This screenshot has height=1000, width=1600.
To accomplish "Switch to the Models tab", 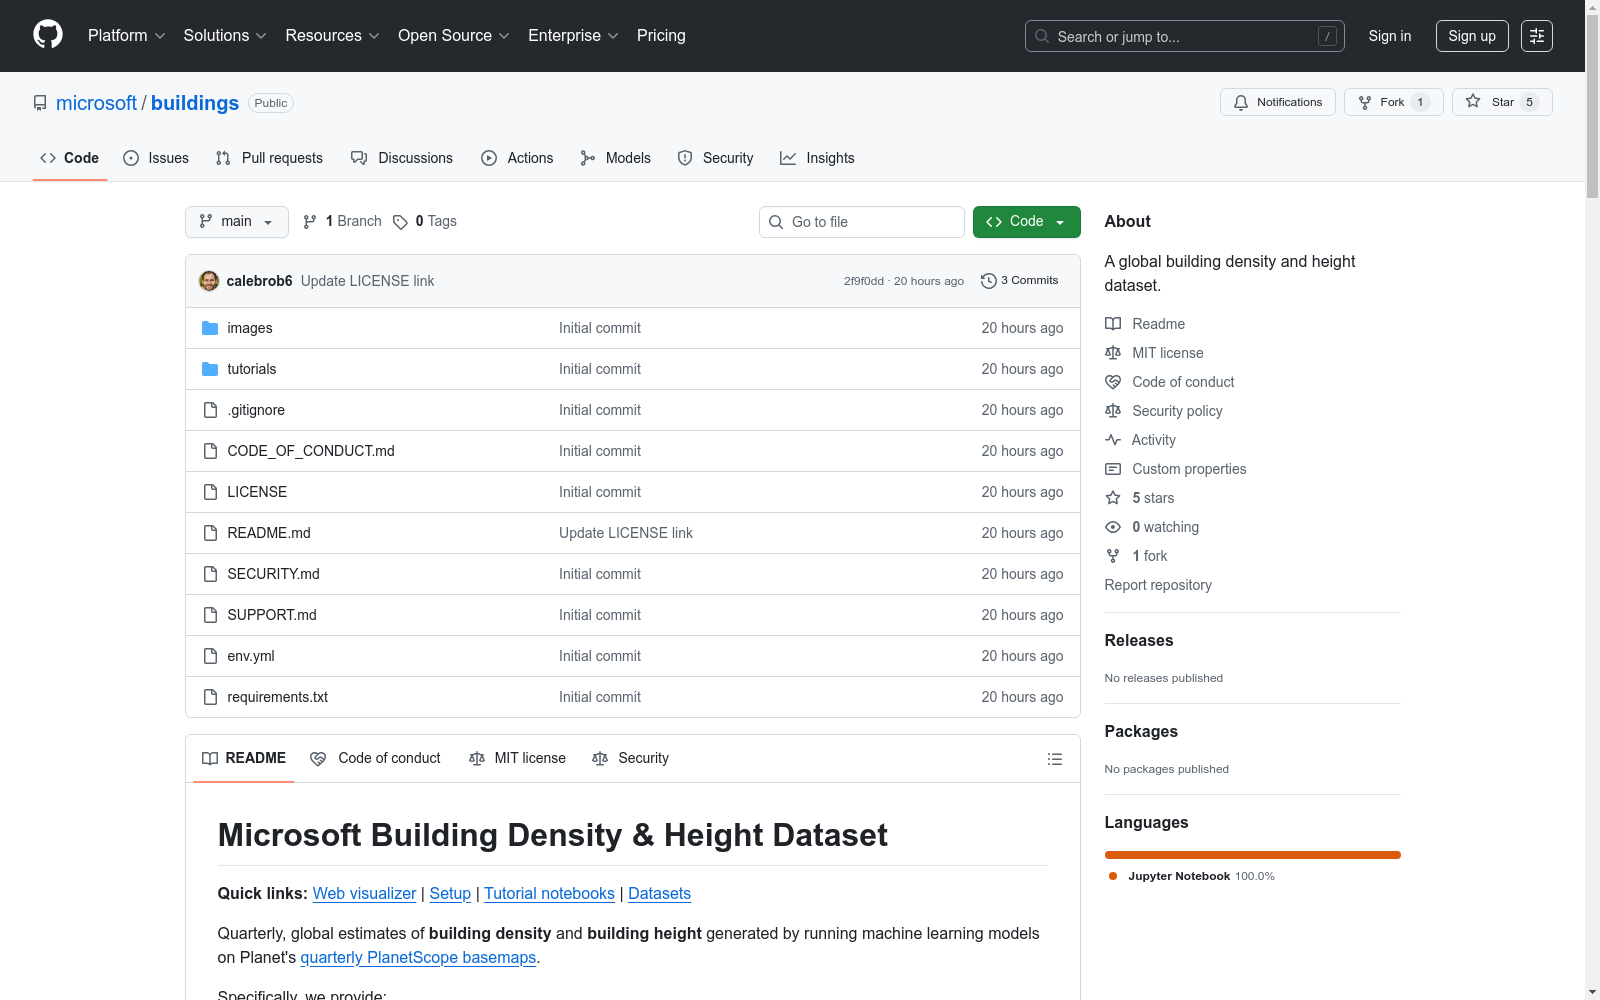I will point(615,158).
